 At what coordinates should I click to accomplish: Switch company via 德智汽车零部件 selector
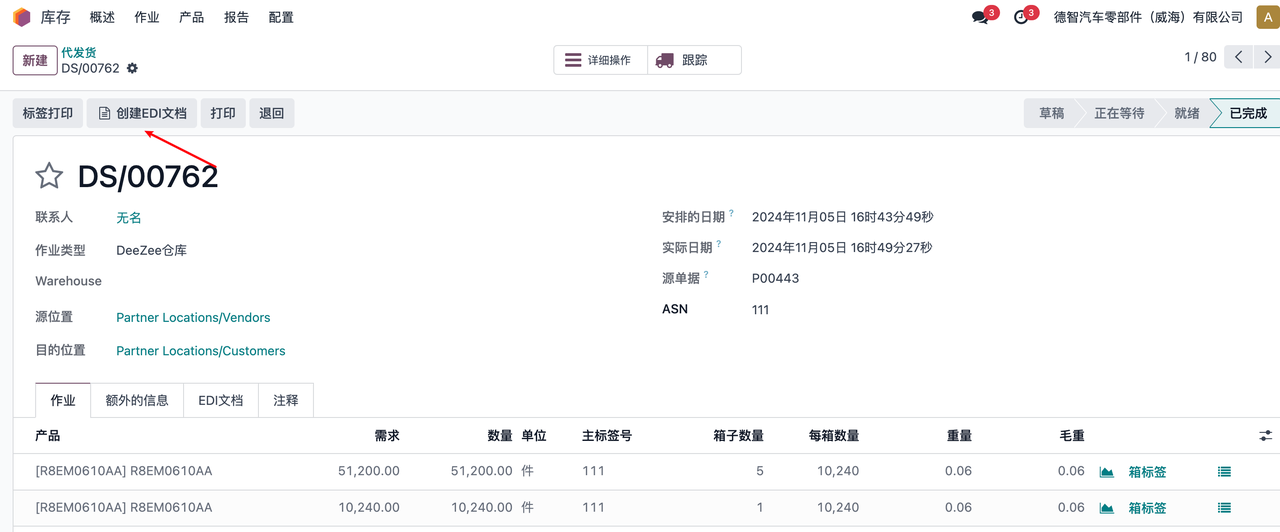pos(1148,17)
